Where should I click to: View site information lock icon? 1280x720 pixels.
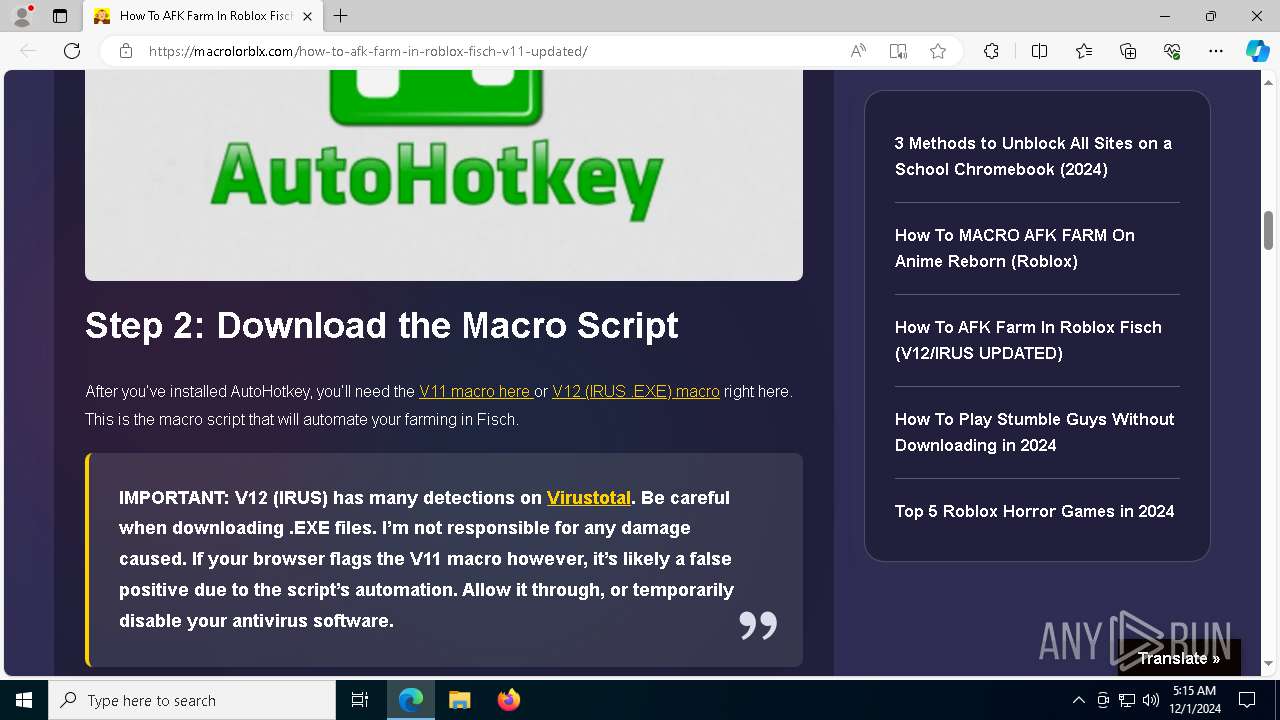tap(125, 51)
